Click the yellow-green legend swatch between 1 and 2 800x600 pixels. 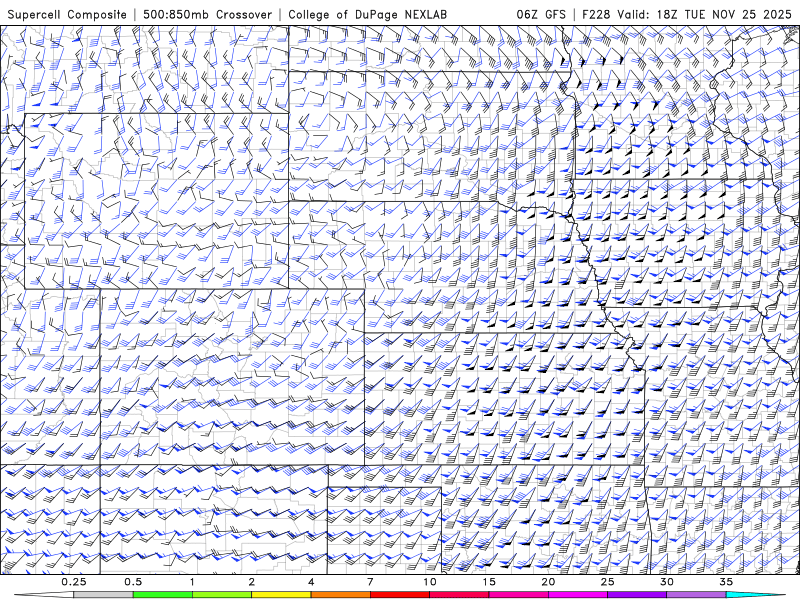(222, 595)
